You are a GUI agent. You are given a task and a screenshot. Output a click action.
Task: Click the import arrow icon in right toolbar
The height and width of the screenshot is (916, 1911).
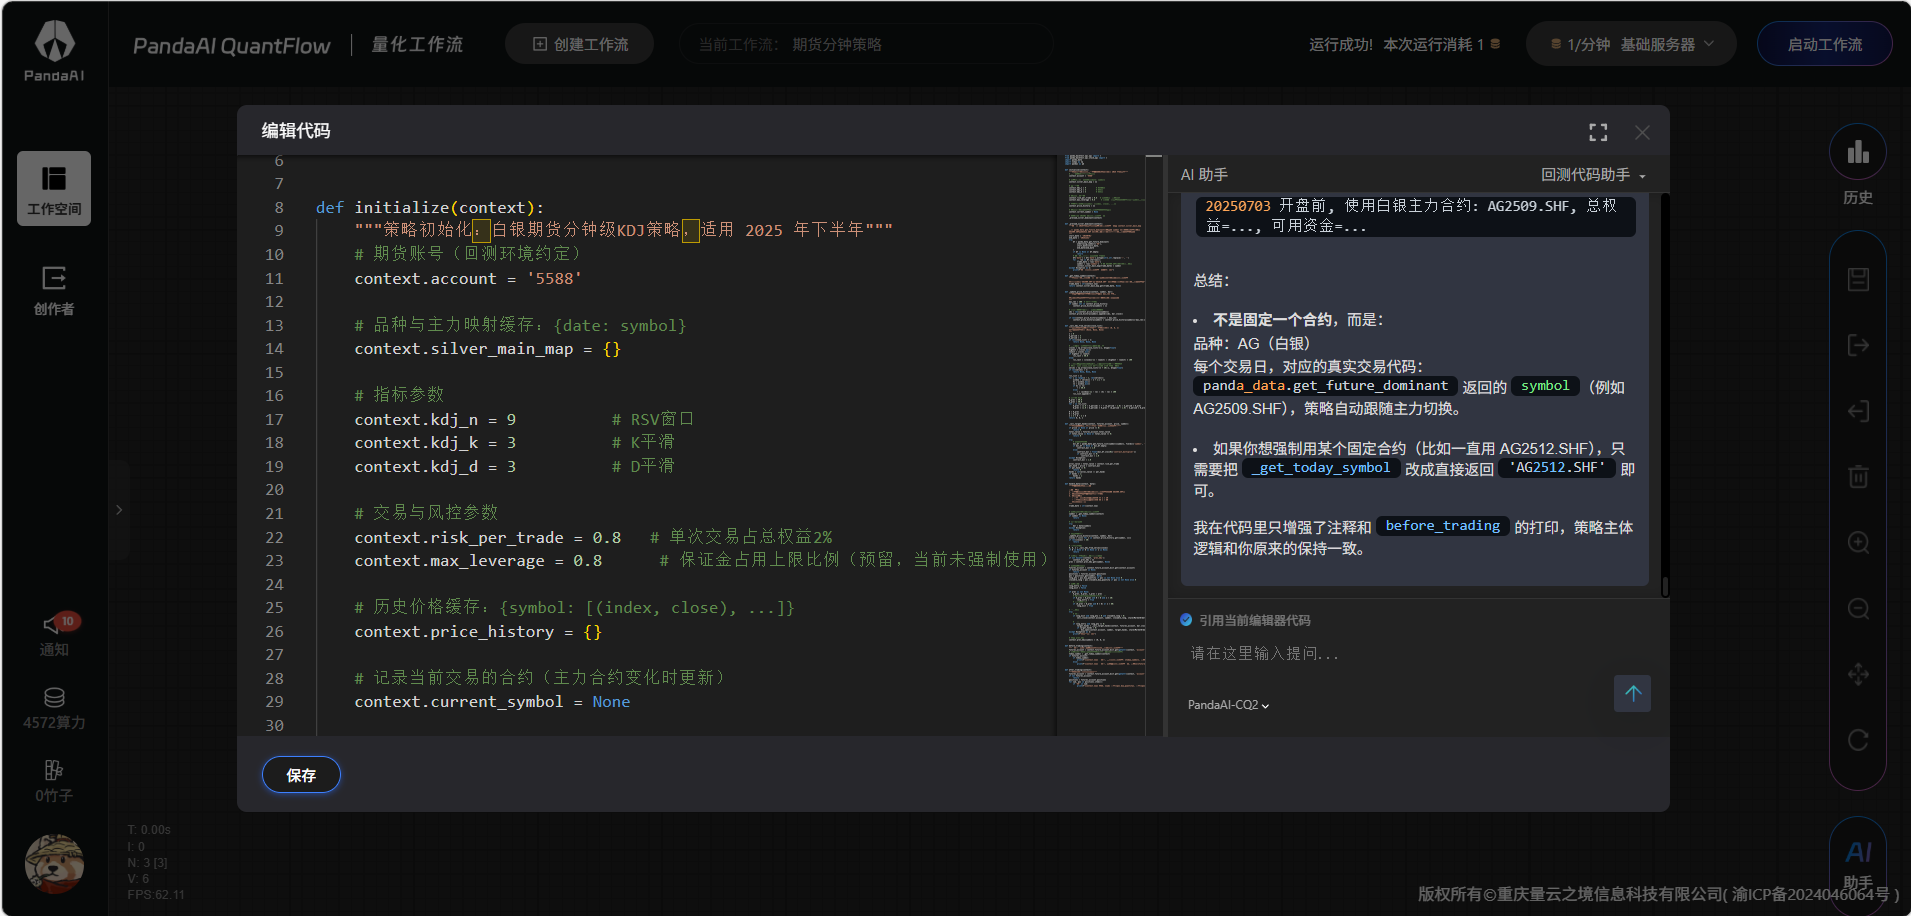pos(1858,411)
